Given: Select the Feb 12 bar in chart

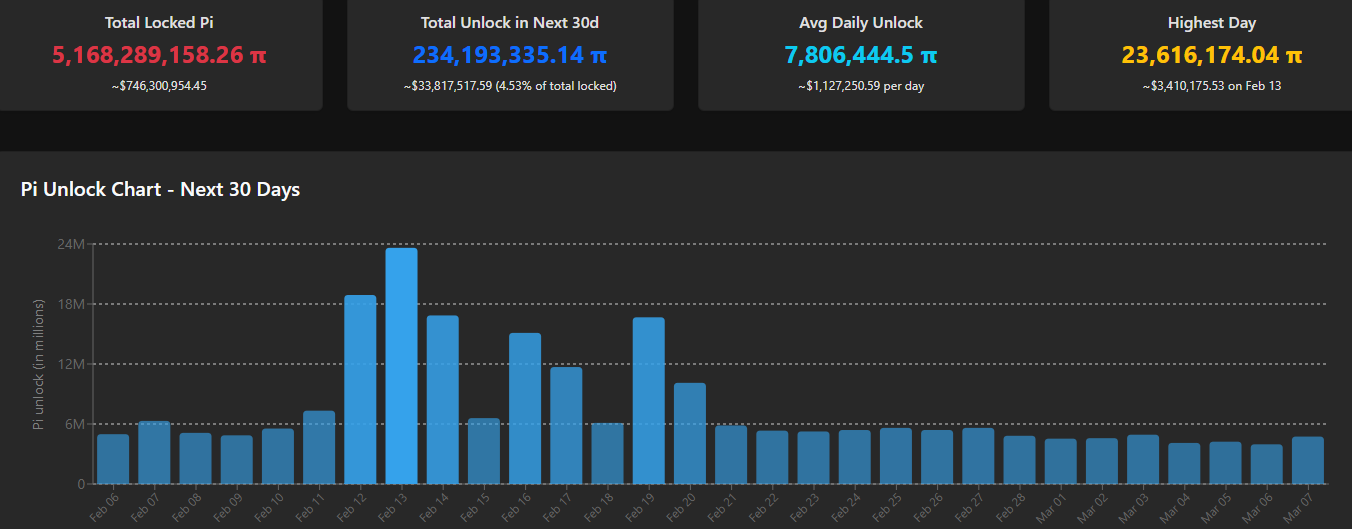Looking at the screenshot, I should coord(360,390).
